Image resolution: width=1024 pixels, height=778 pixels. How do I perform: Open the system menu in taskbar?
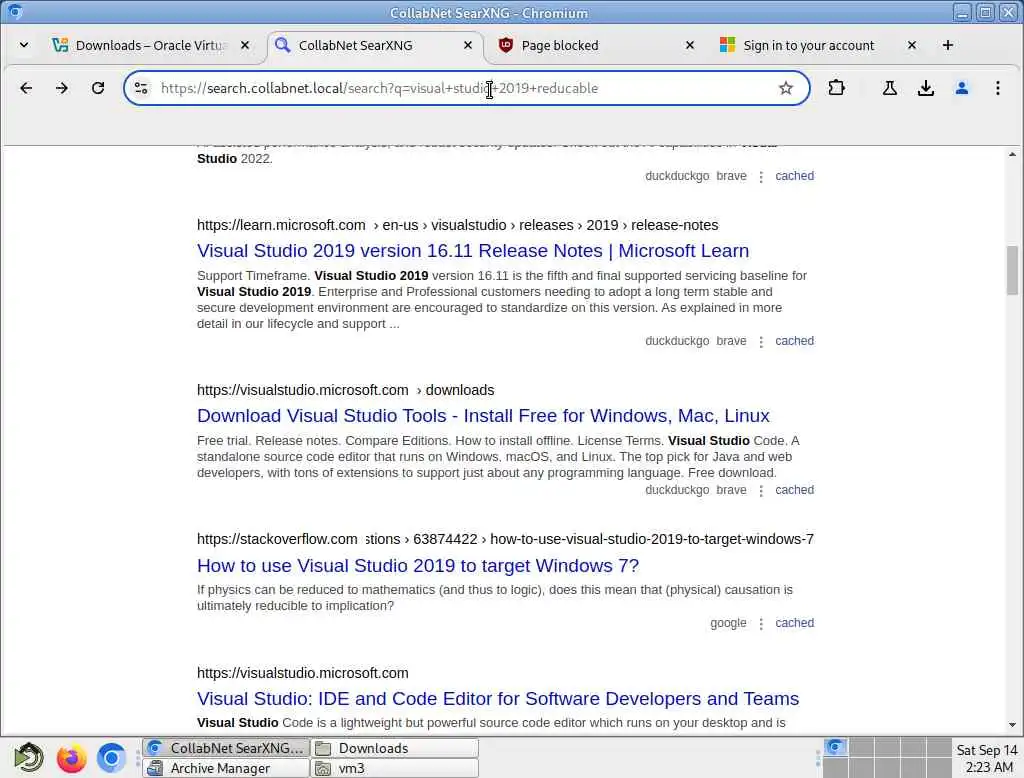tap(29, 758)
